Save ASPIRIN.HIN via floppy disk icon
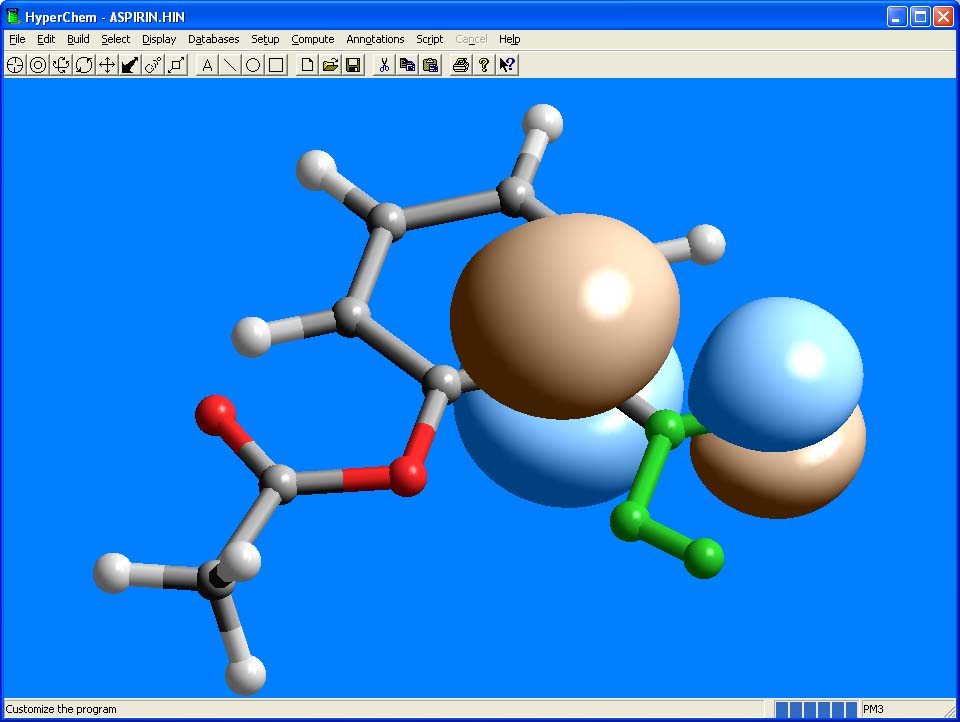The width and height of the screenshot is (960, 722). pos(353,65)
